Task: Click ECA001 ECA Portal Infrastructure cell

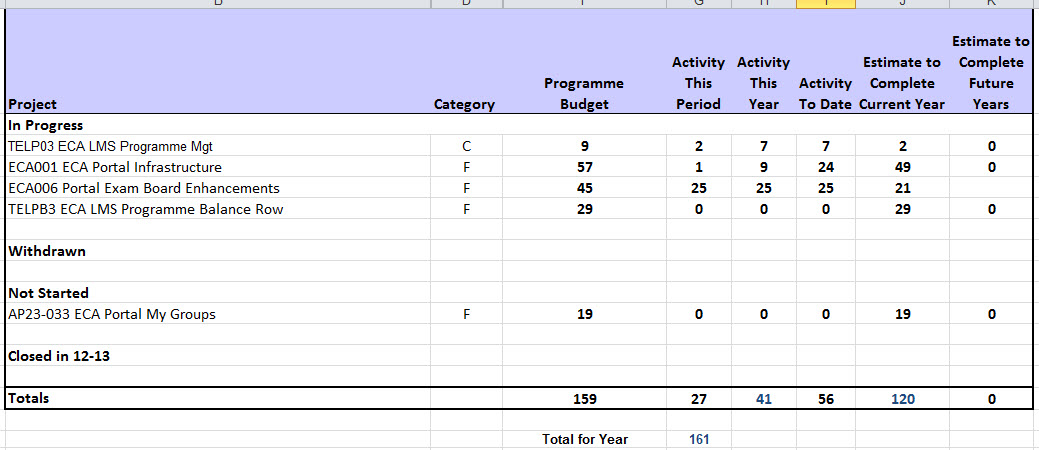Action: point(115,167)
